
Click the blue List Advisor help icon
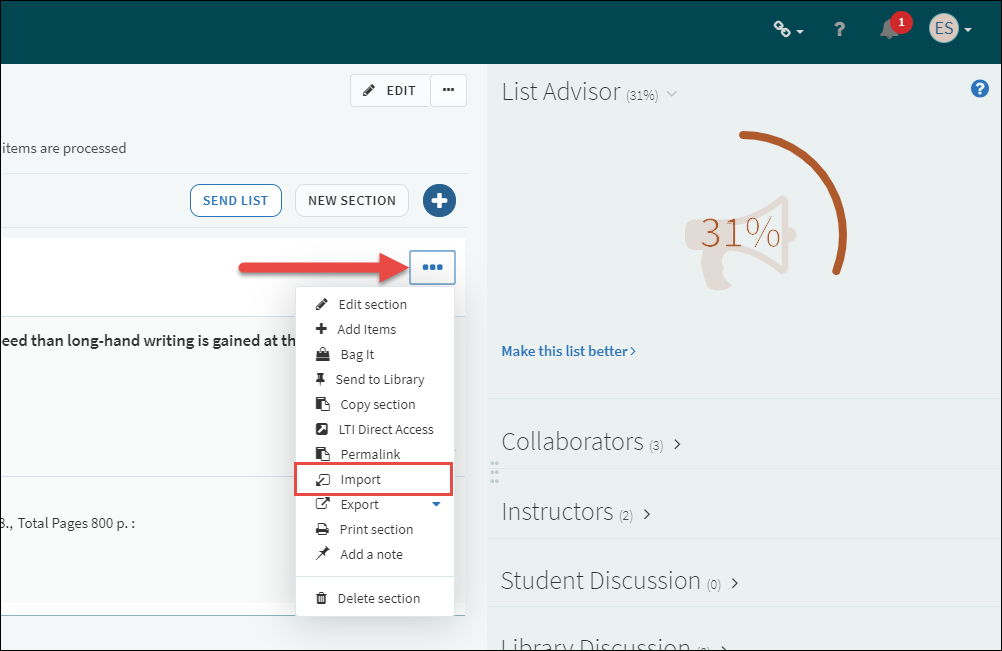coord(979,89)
